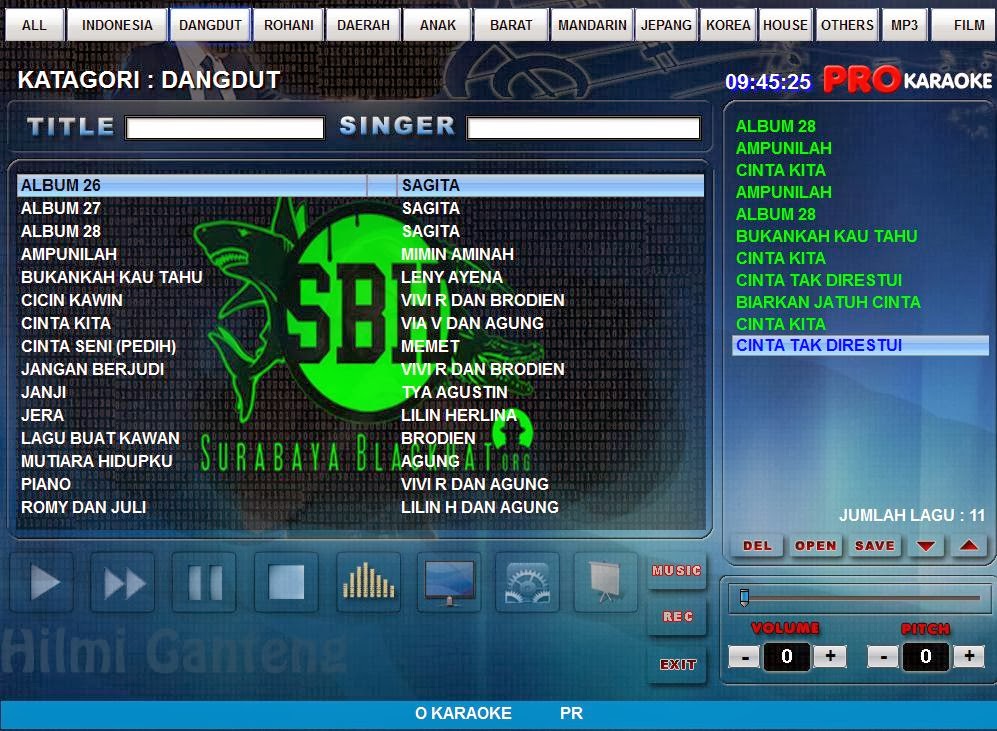
Task: Open settings via the gears icon
Action: 528,581
